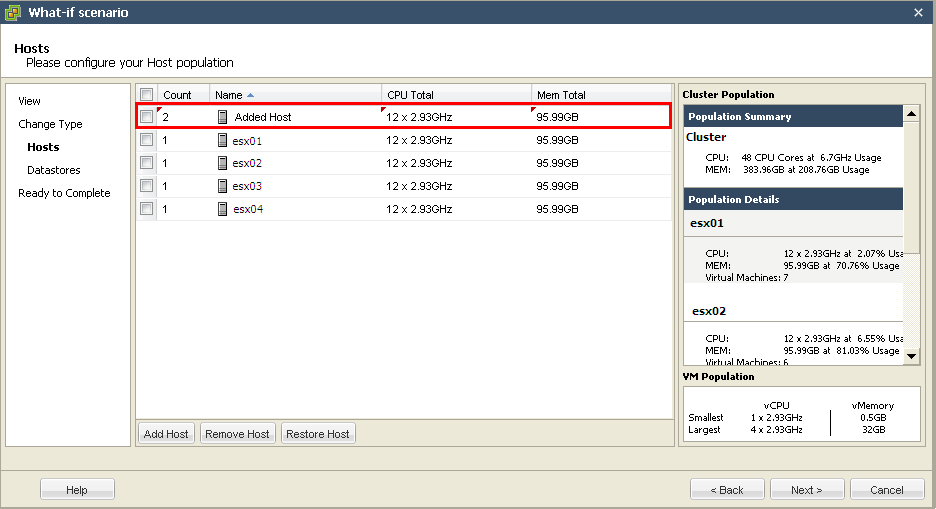
Task: Check the Added Host row checkbox
Action: 146,117
